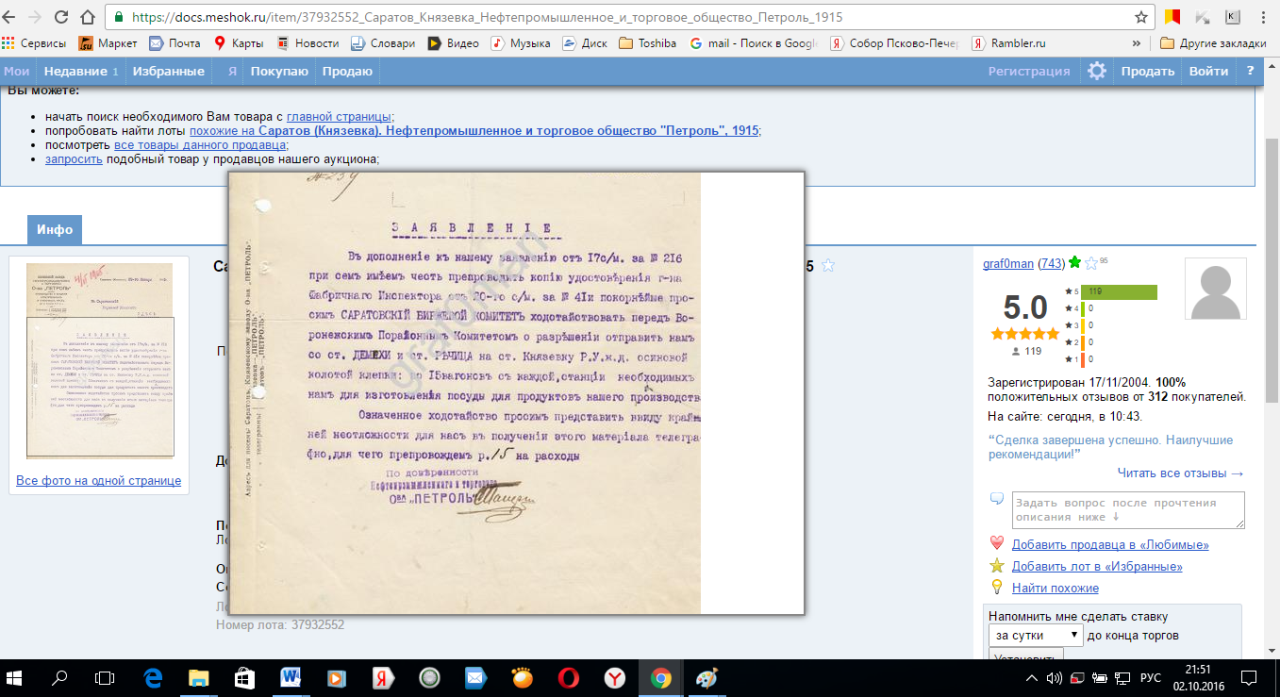Click the Продать button in the header
Viewport: 1280px width, 697px height.
(1147, 71)
